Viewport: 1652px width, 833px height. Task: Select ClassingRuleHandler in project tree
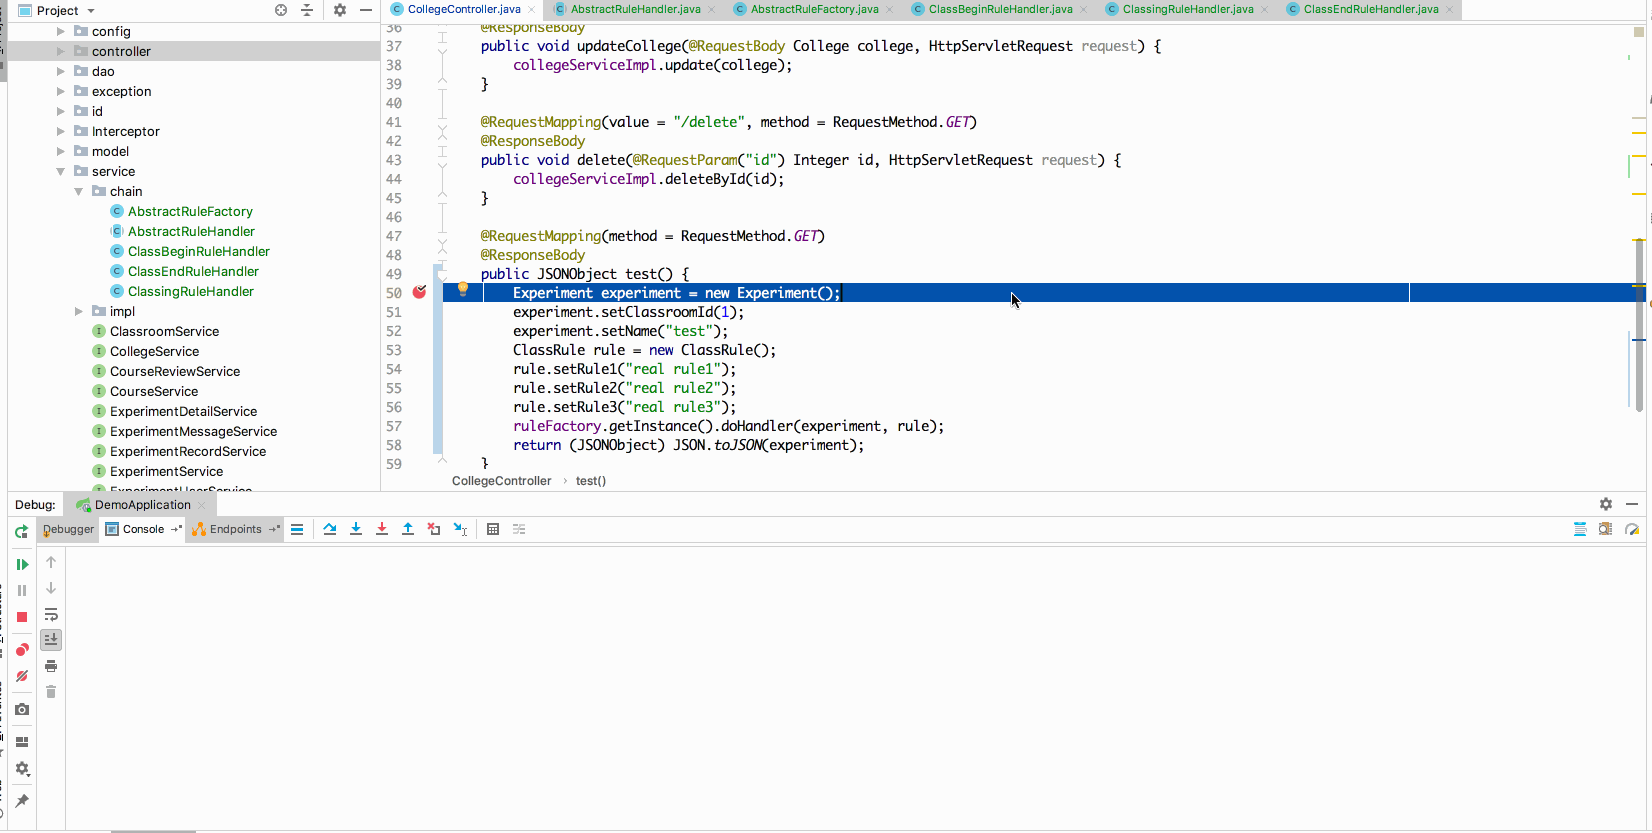tap(190, 291)
